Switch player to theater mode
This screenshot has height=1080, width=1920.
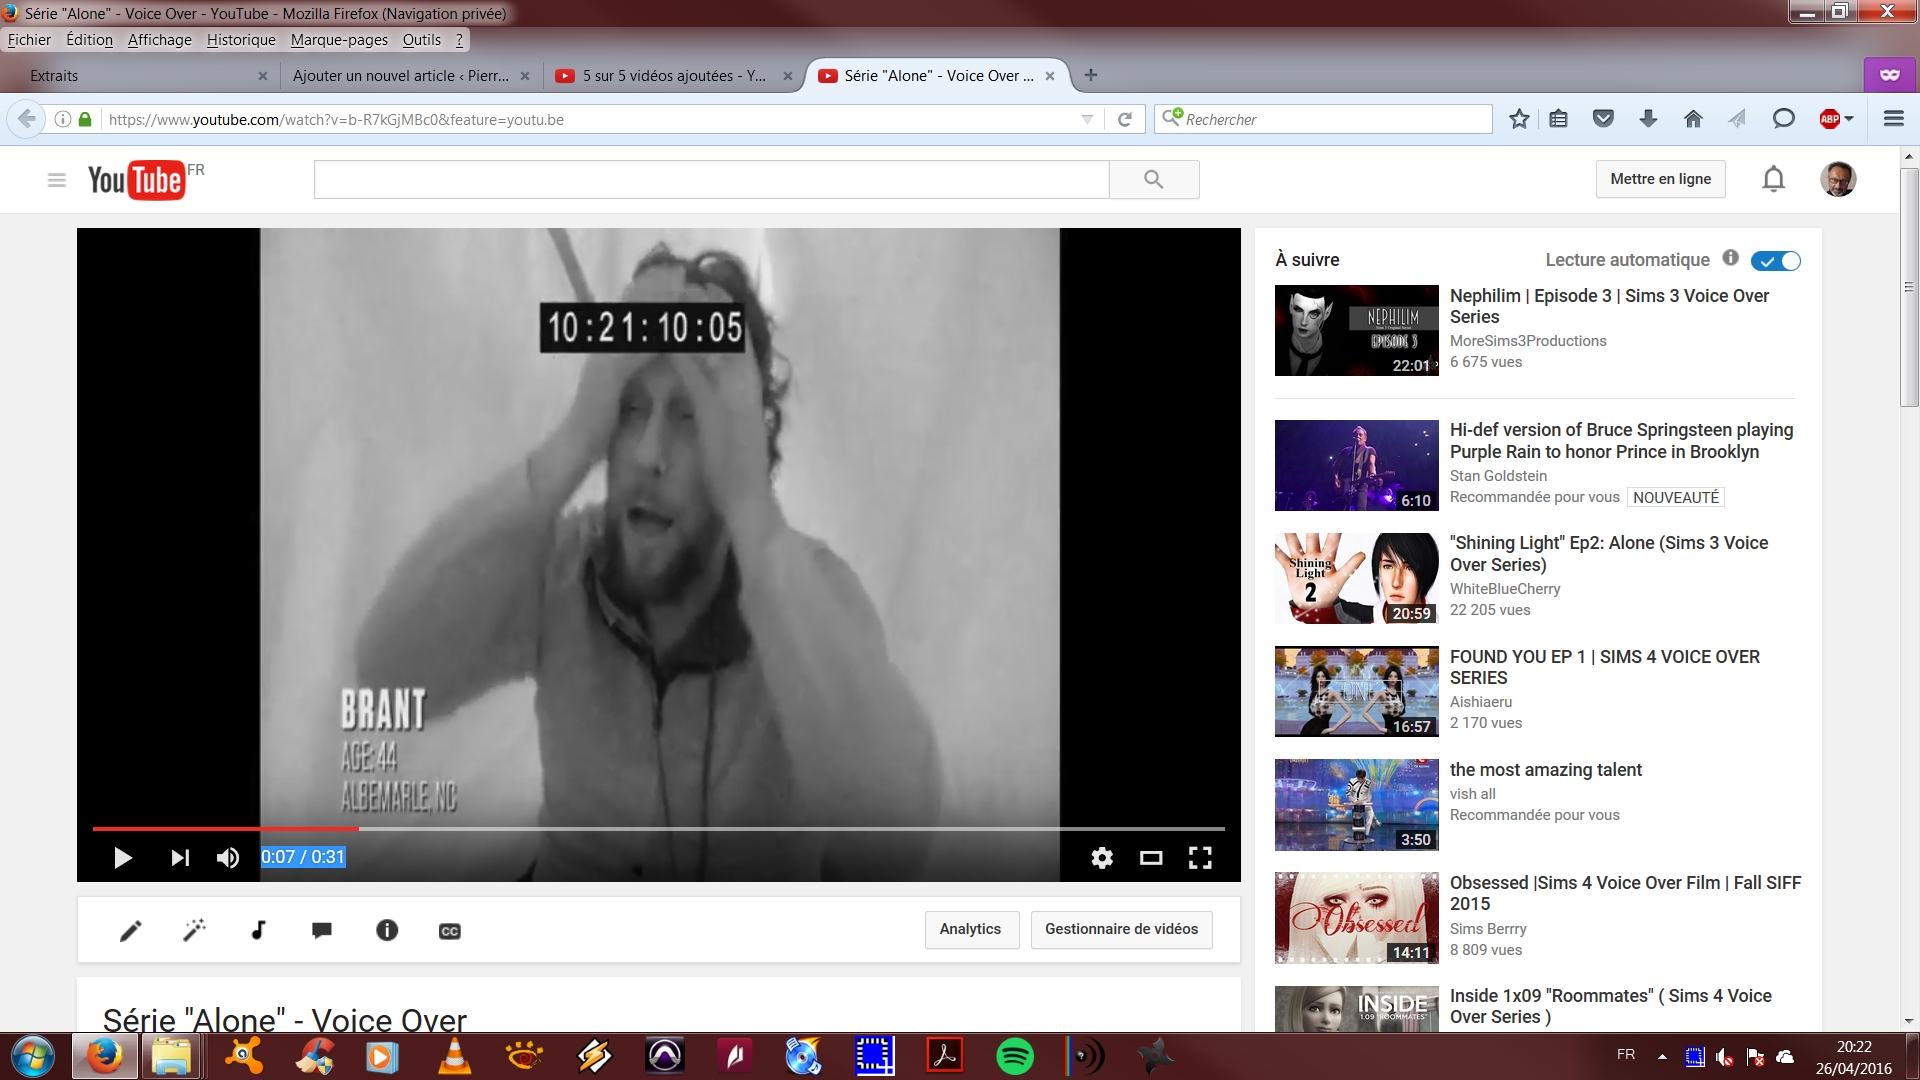[x=1151, y=858]
